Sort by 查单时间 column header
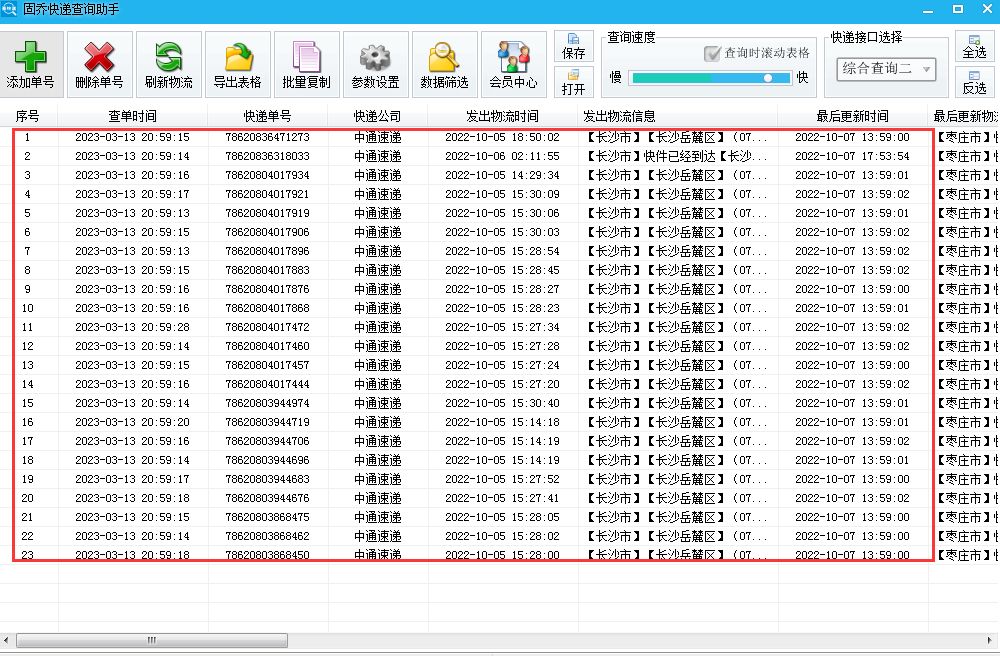The image size is (1000, 656). pos(132,116)
